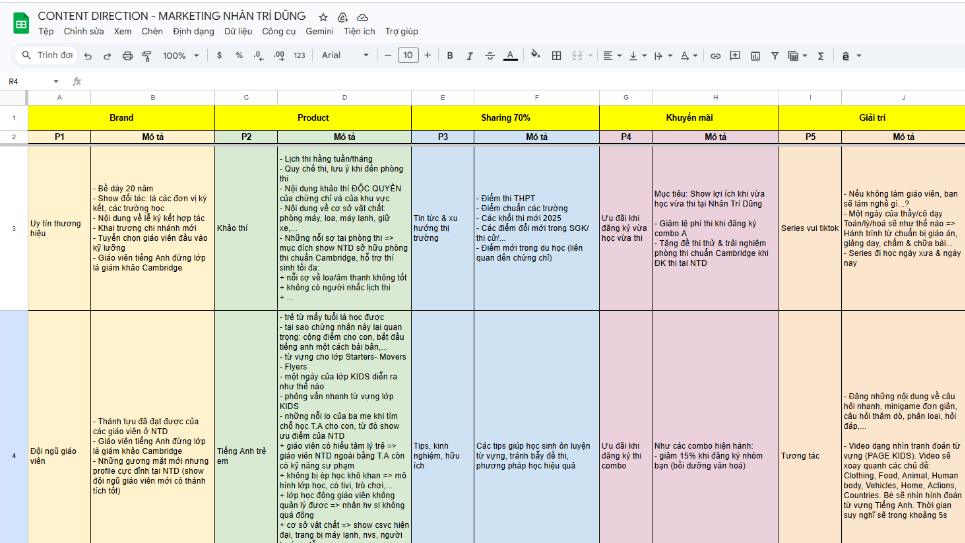Open more number formats 123
The image size is (965, 543).
pyautogui.click(x=299, y=55)
